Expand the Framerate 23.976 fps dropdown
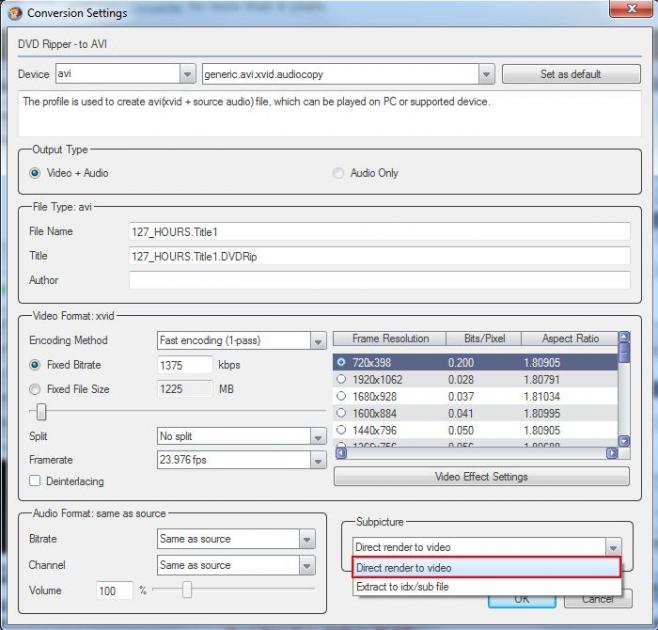The image size is (658, 630). pos(318,461)
